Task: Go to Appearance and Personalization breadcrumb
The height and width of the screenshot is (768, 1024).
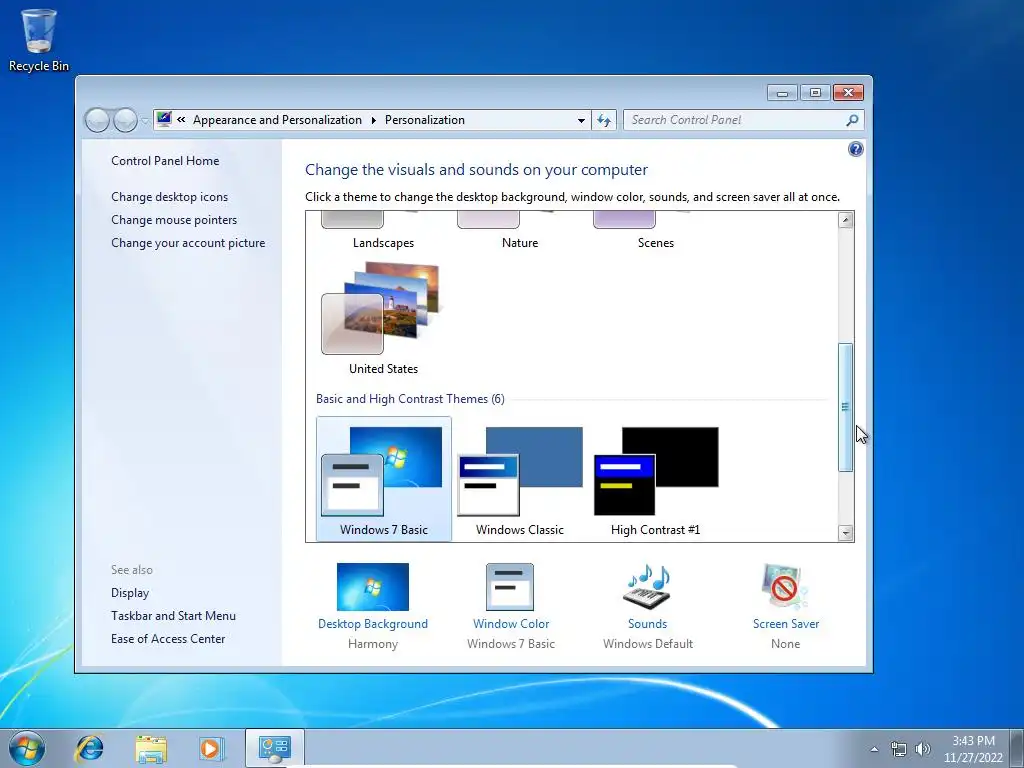Action: [277, 120]
